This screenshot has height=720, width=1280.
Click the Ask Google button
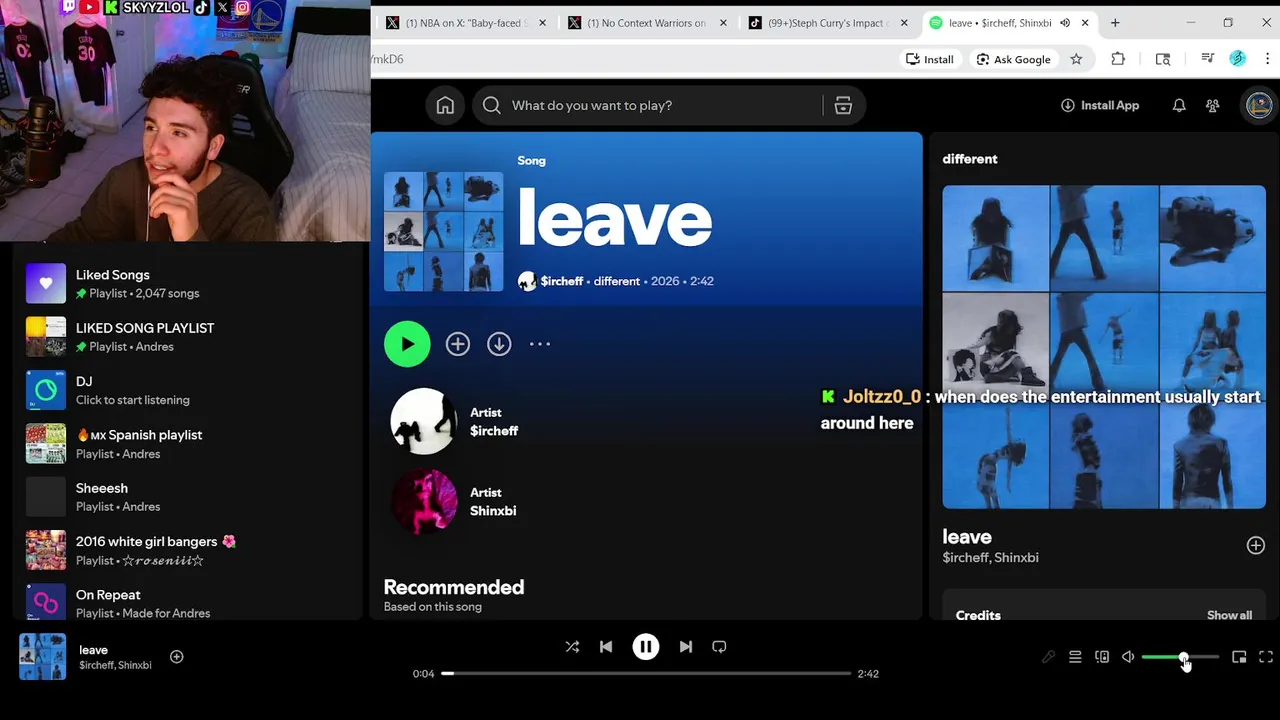tap(1014, 59)
